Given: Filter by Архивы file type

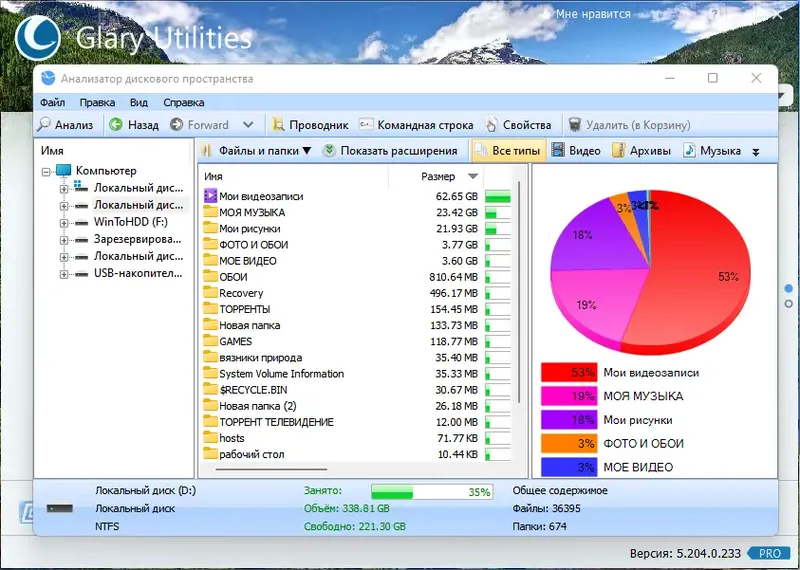Looking at the screenshot, I should (x=641, y=151).
